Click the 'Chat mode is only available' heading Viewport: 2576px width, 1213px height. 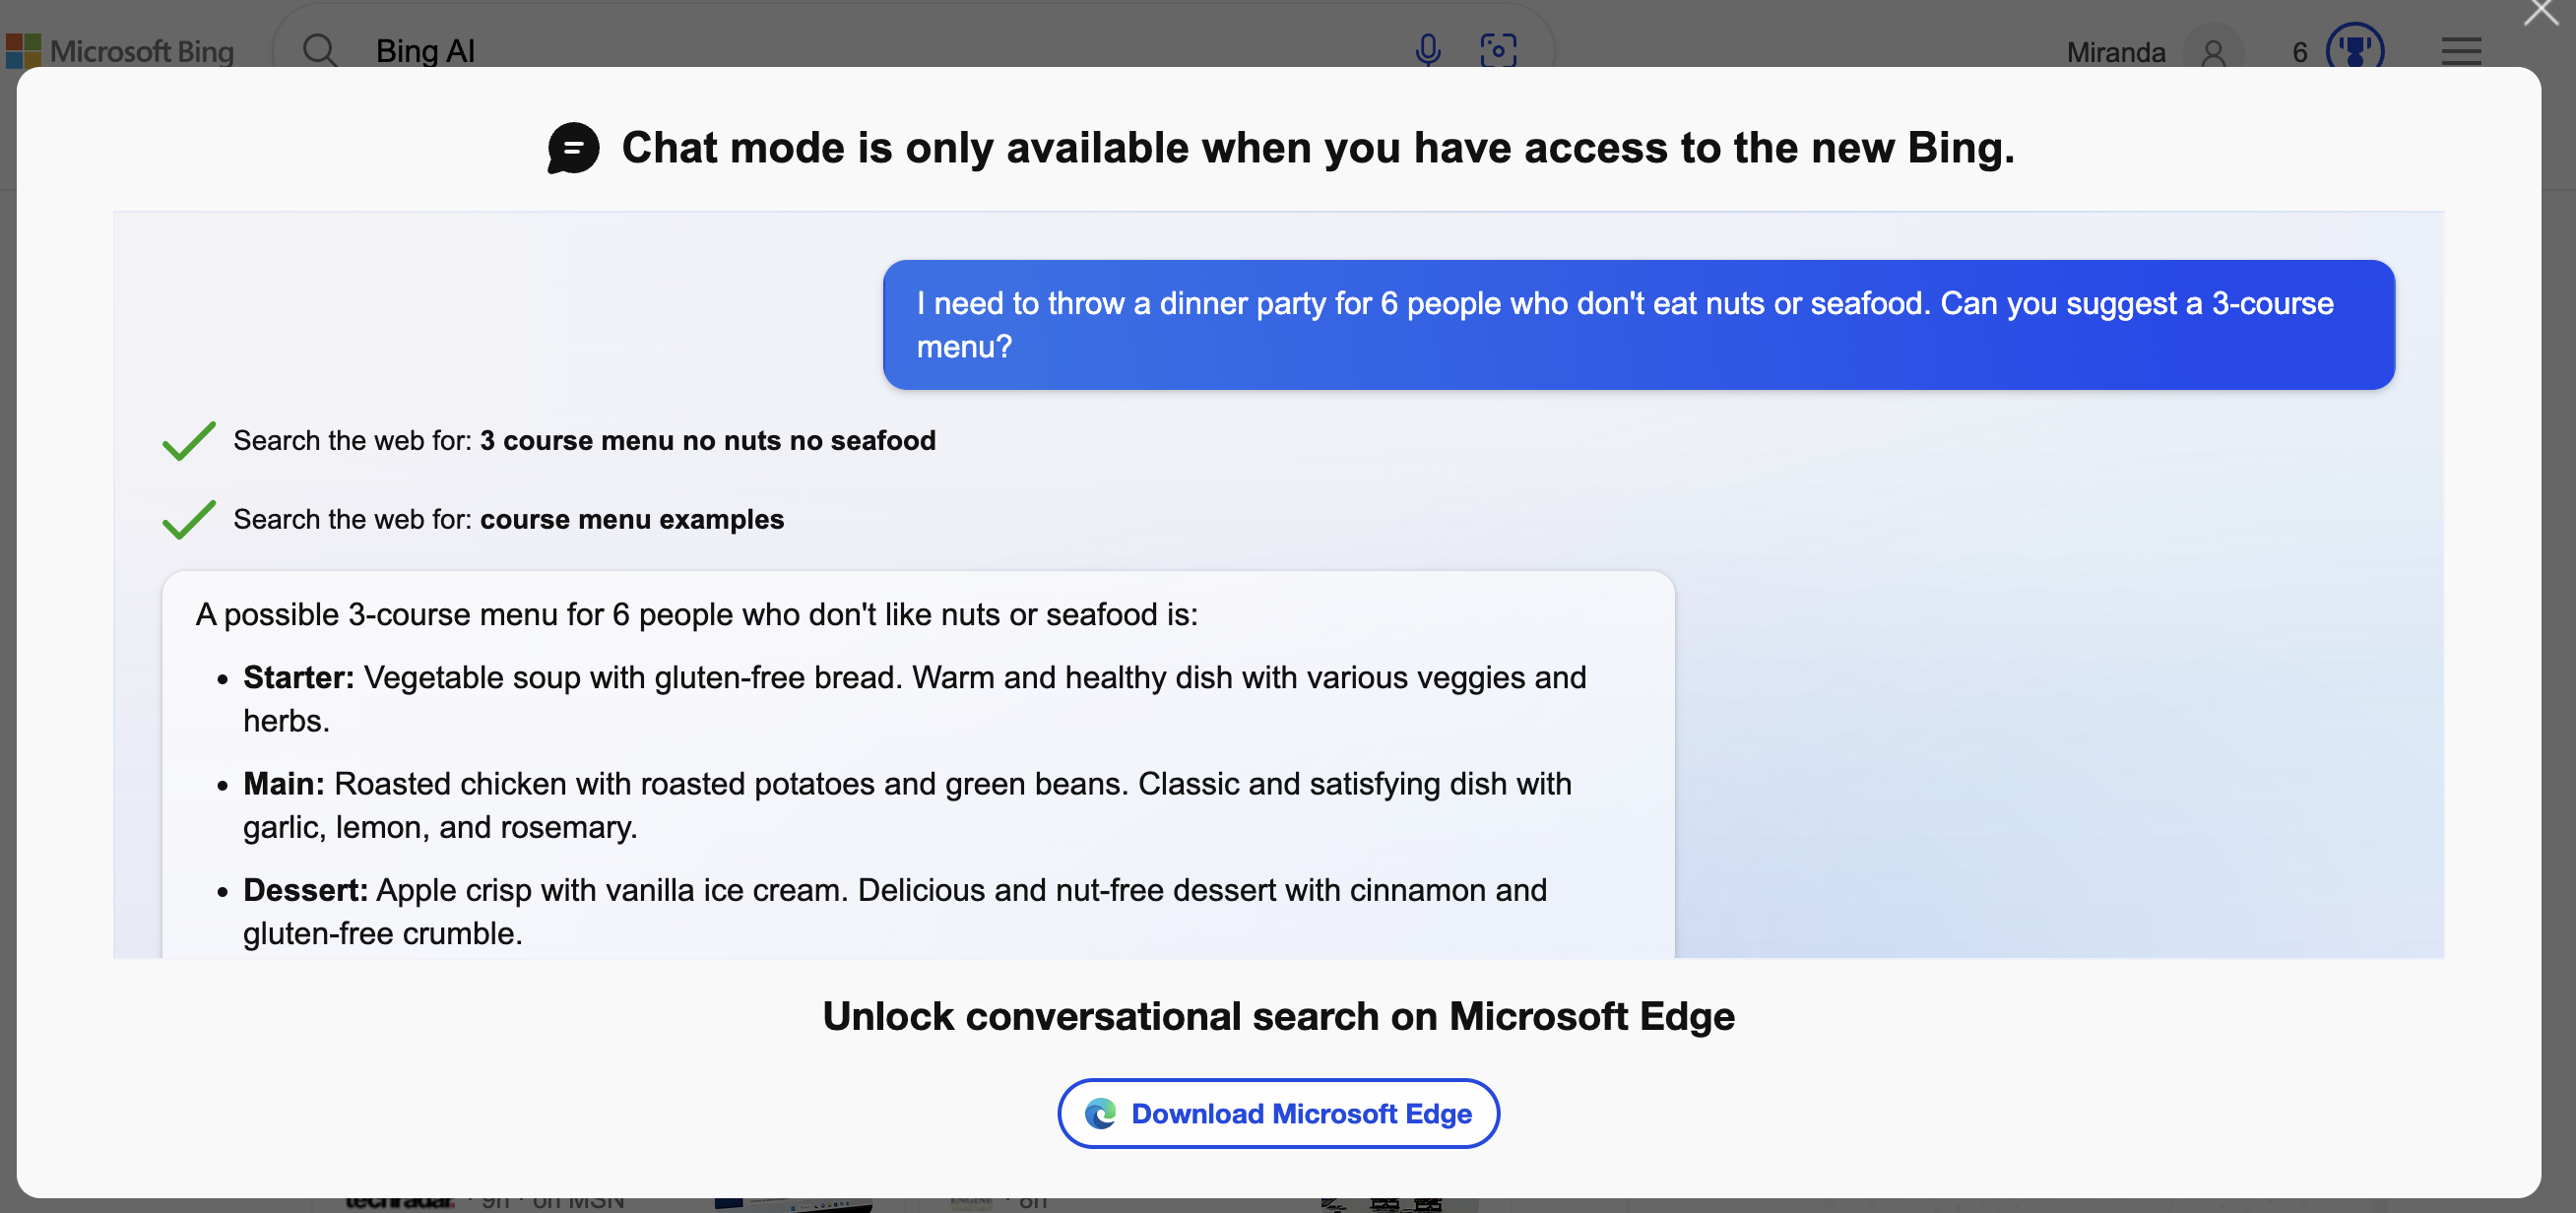pyautogui.click(x=1318, y=148)
